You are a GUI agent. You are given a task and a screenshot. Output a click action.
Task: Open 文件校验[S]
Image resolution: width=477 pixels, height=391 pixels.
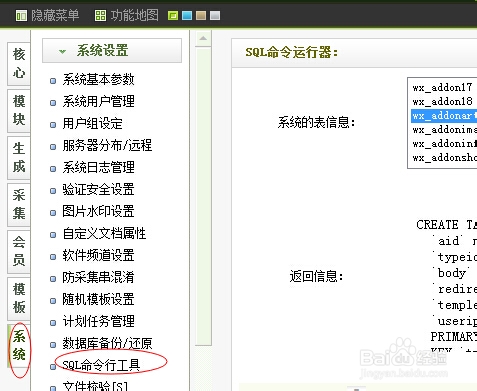click(95, 386)
